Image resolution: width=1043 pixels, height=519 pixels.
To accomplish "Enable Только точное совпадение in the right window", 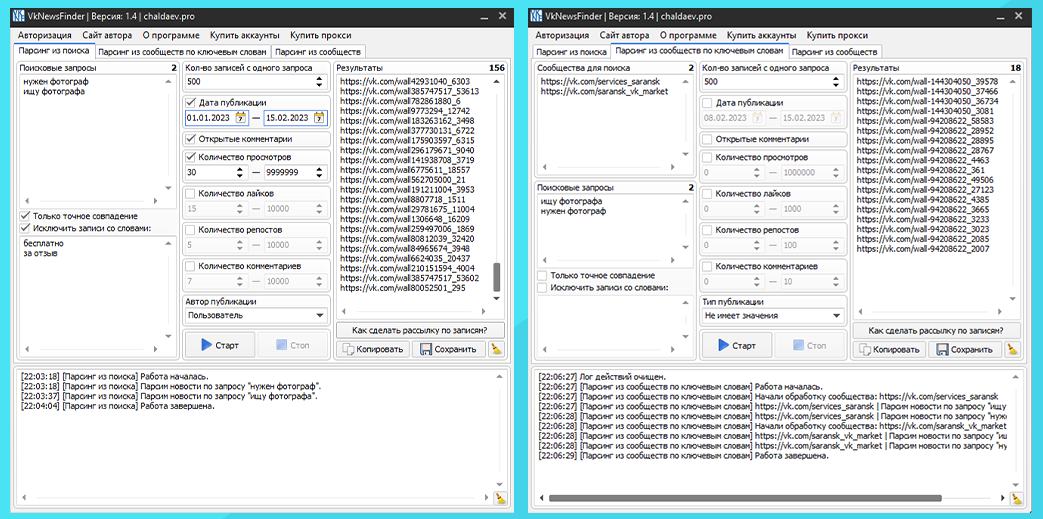I will click(x=542, y=275).
